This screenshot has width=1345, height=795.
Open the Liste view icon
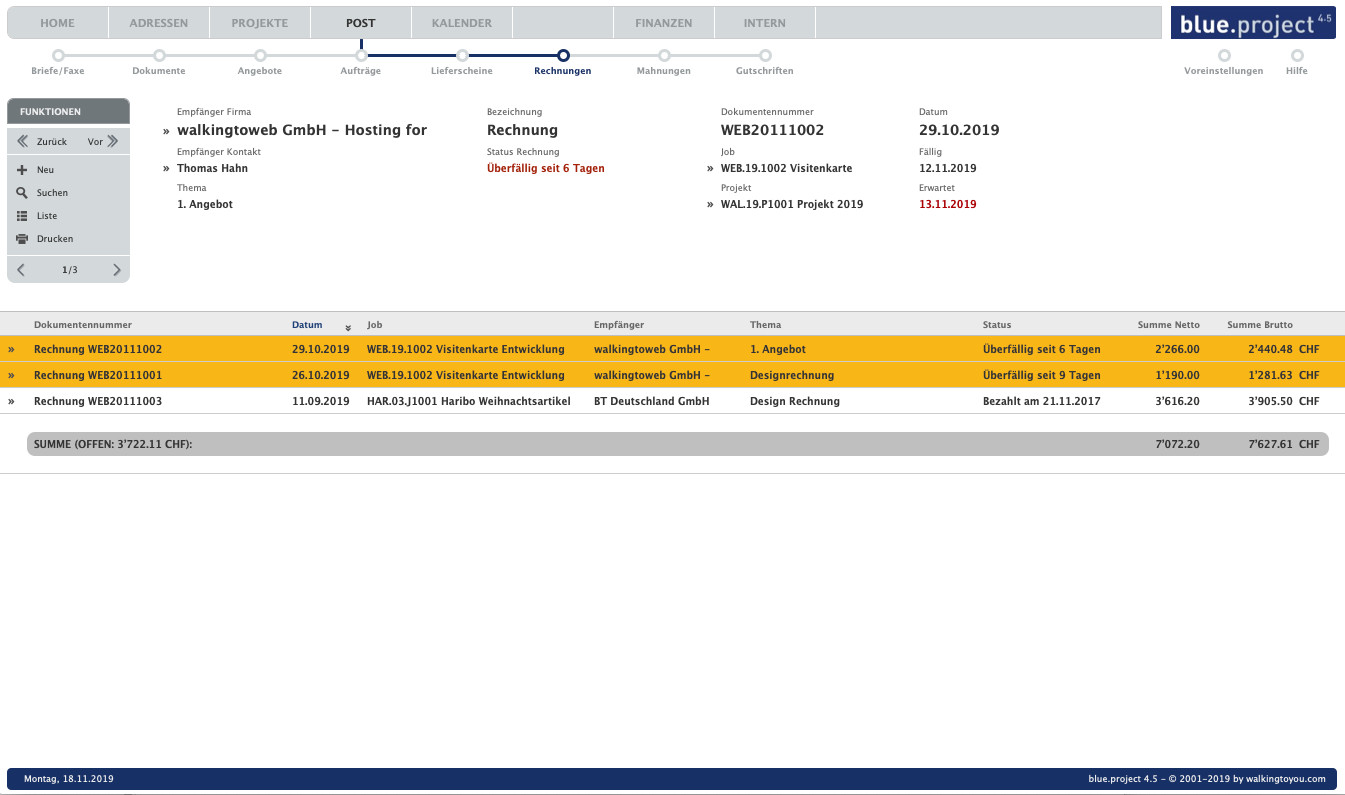click(x=22, y=216)
